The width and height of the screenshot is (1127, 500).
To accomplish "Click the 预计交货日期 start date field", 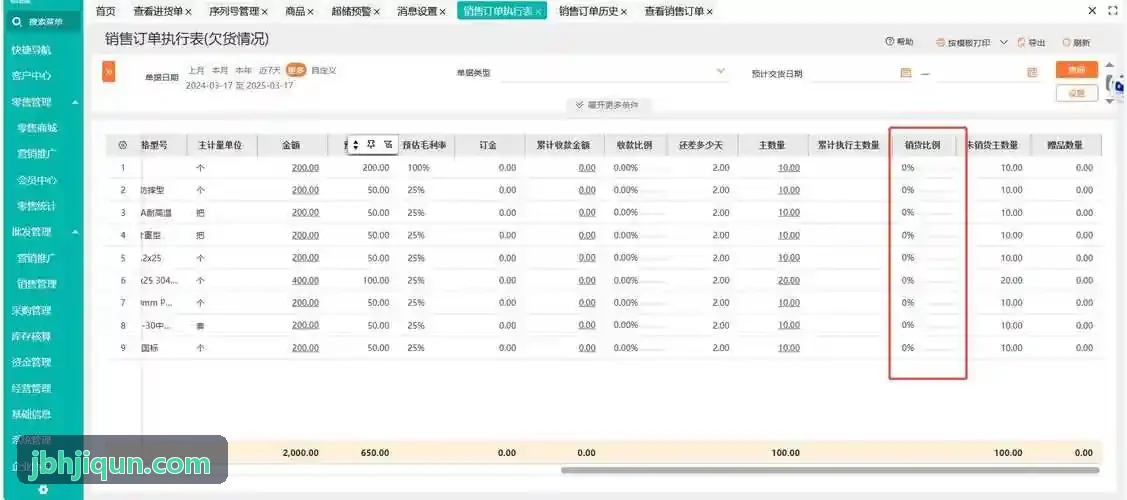I will (x=862, y=73).
